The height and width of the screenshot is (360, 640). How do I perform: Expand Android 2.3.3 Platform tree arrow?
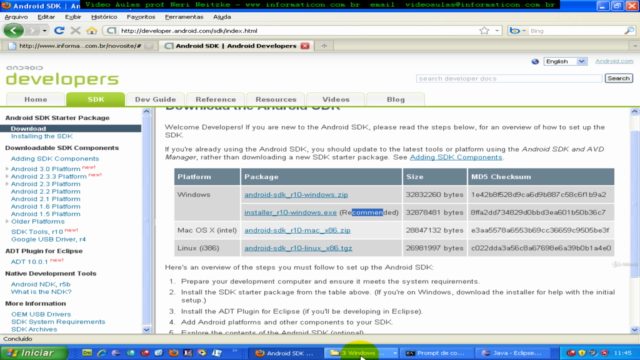coord(7,176)
